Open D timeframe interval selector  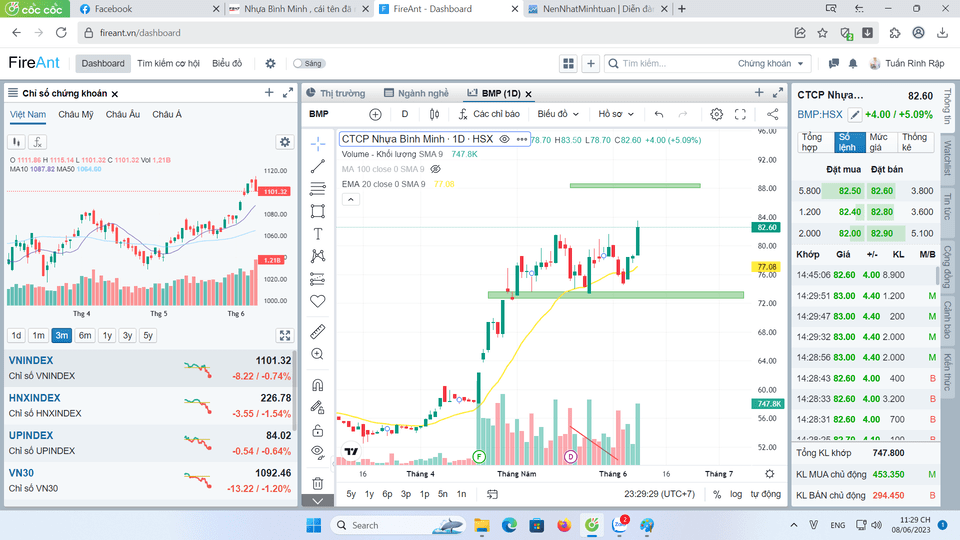(x=405, y=114)
